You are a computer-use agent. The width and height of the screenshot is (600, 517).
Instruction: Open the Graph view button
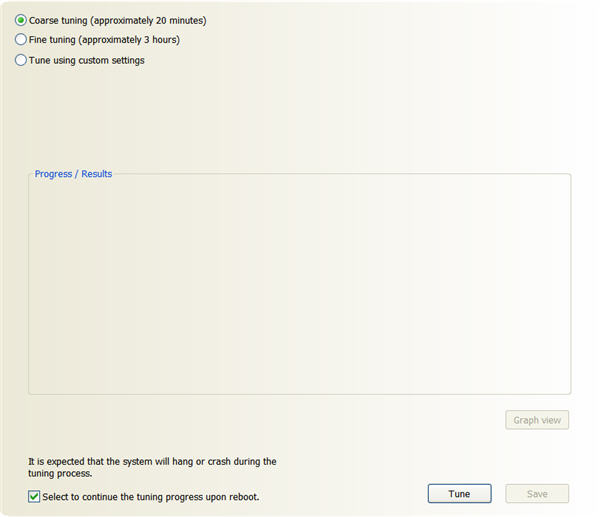point(537,420)
